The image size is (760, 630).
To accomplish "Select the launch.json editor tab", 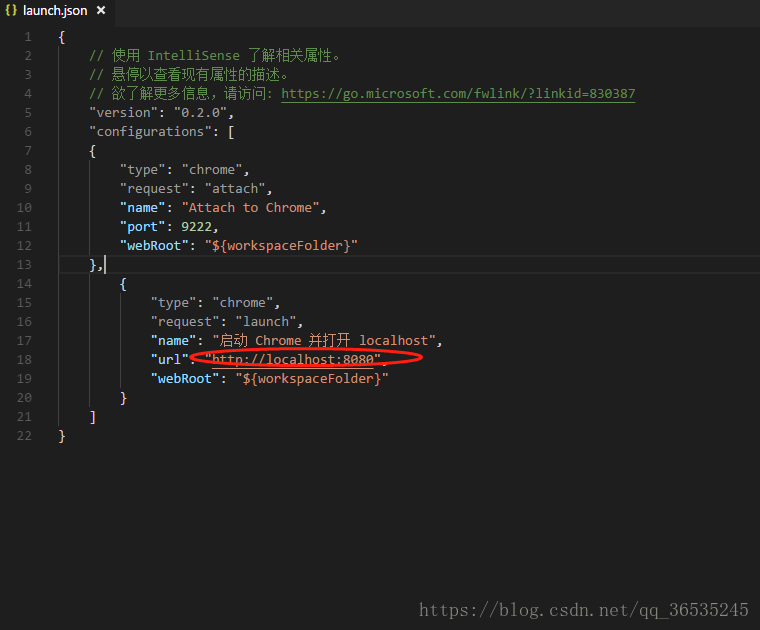I will (x=57, y=11).
